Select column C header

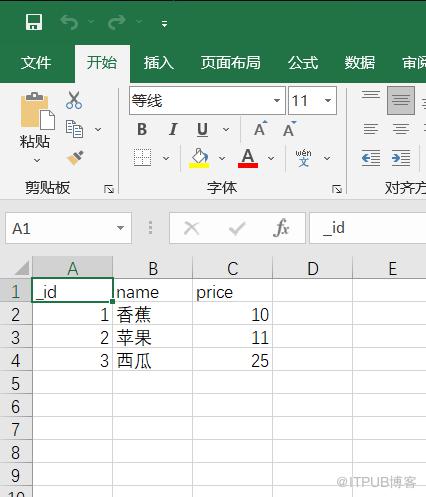pyautogui.click(x=233, y=268)
